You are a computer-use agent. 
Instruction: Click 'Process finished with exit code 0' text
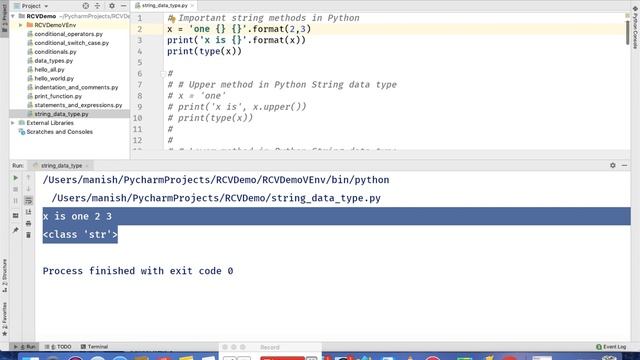[138, 271]
